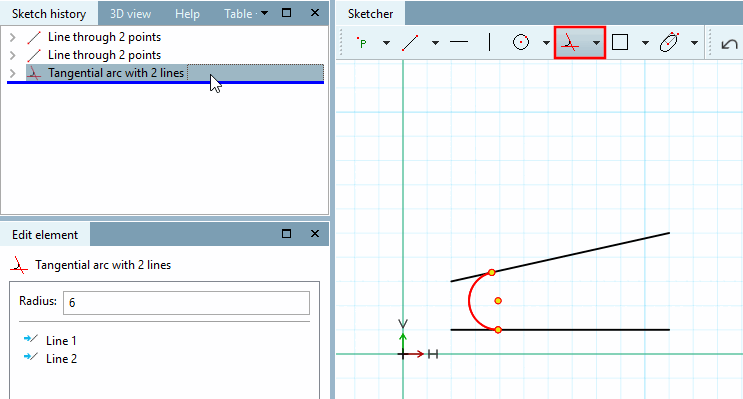This screenshot has height=399, width=743.
Task: Select the Circle tool icon
Action: (x=521, y=42)
